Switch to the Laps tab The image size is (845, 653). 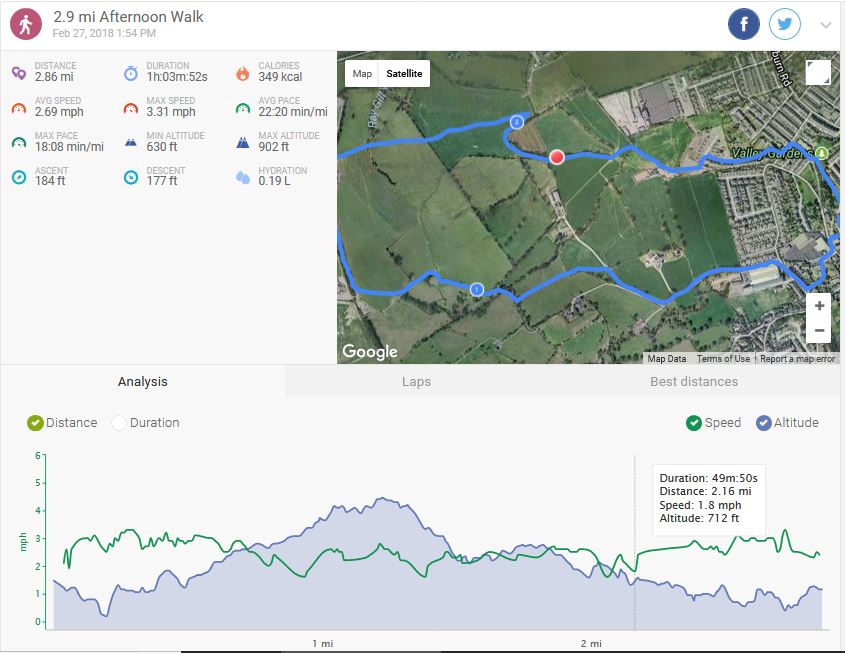click(x=416, y=382)
